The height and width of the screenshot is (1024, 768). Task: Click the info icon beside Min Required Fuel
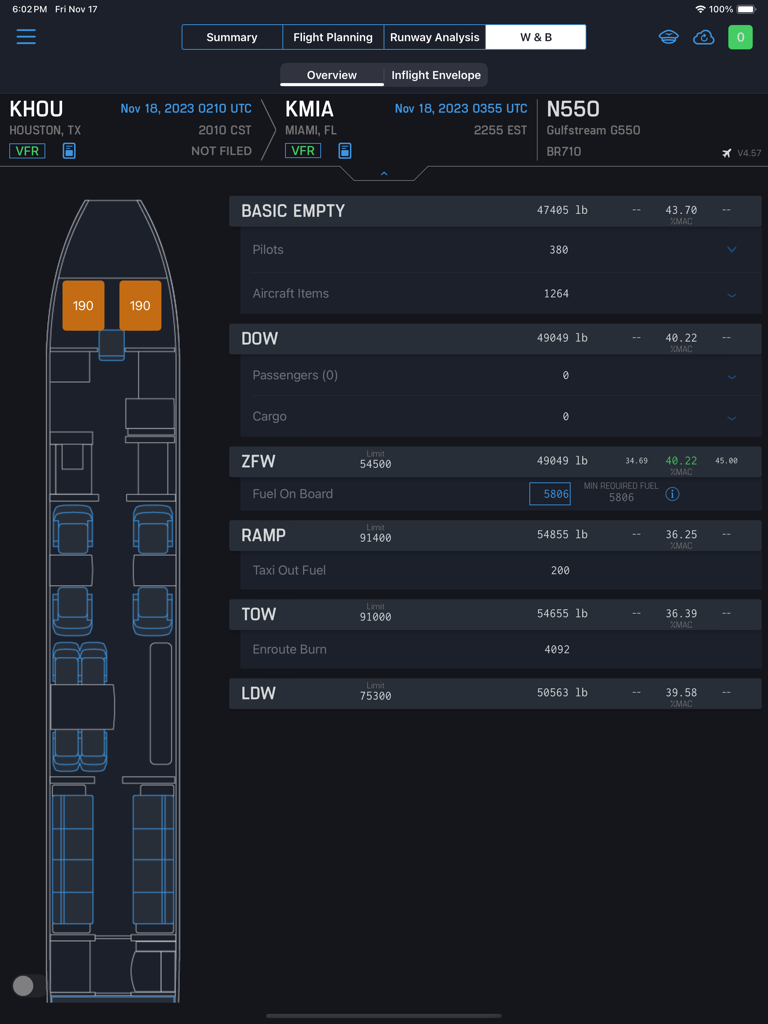pos(672,493)
